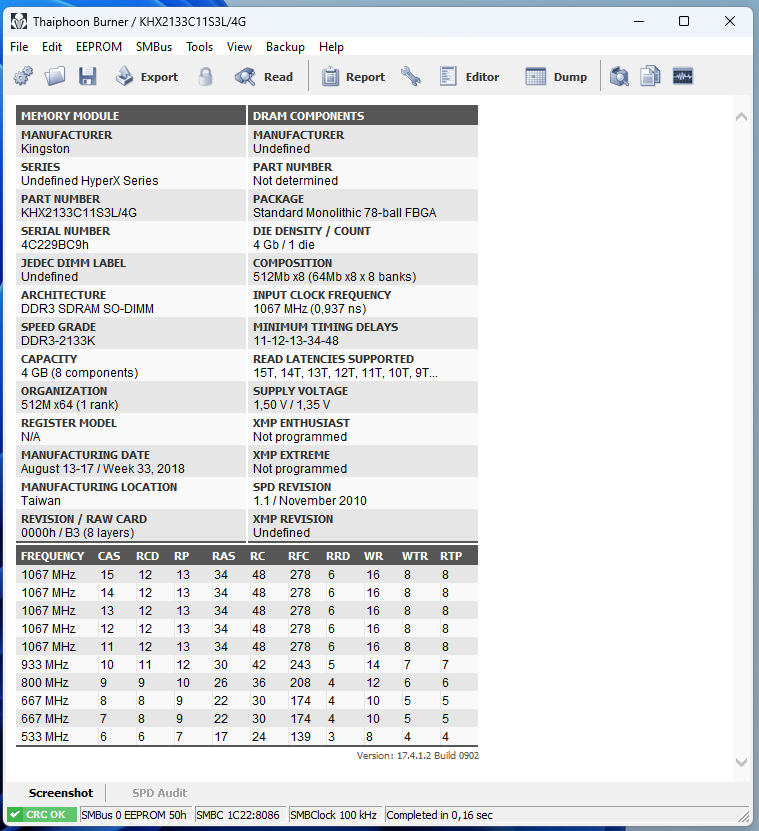Screen dimensions: 759x831
Task: Click the DDR3-2133K speed grade value
Action: coord(58,341)
